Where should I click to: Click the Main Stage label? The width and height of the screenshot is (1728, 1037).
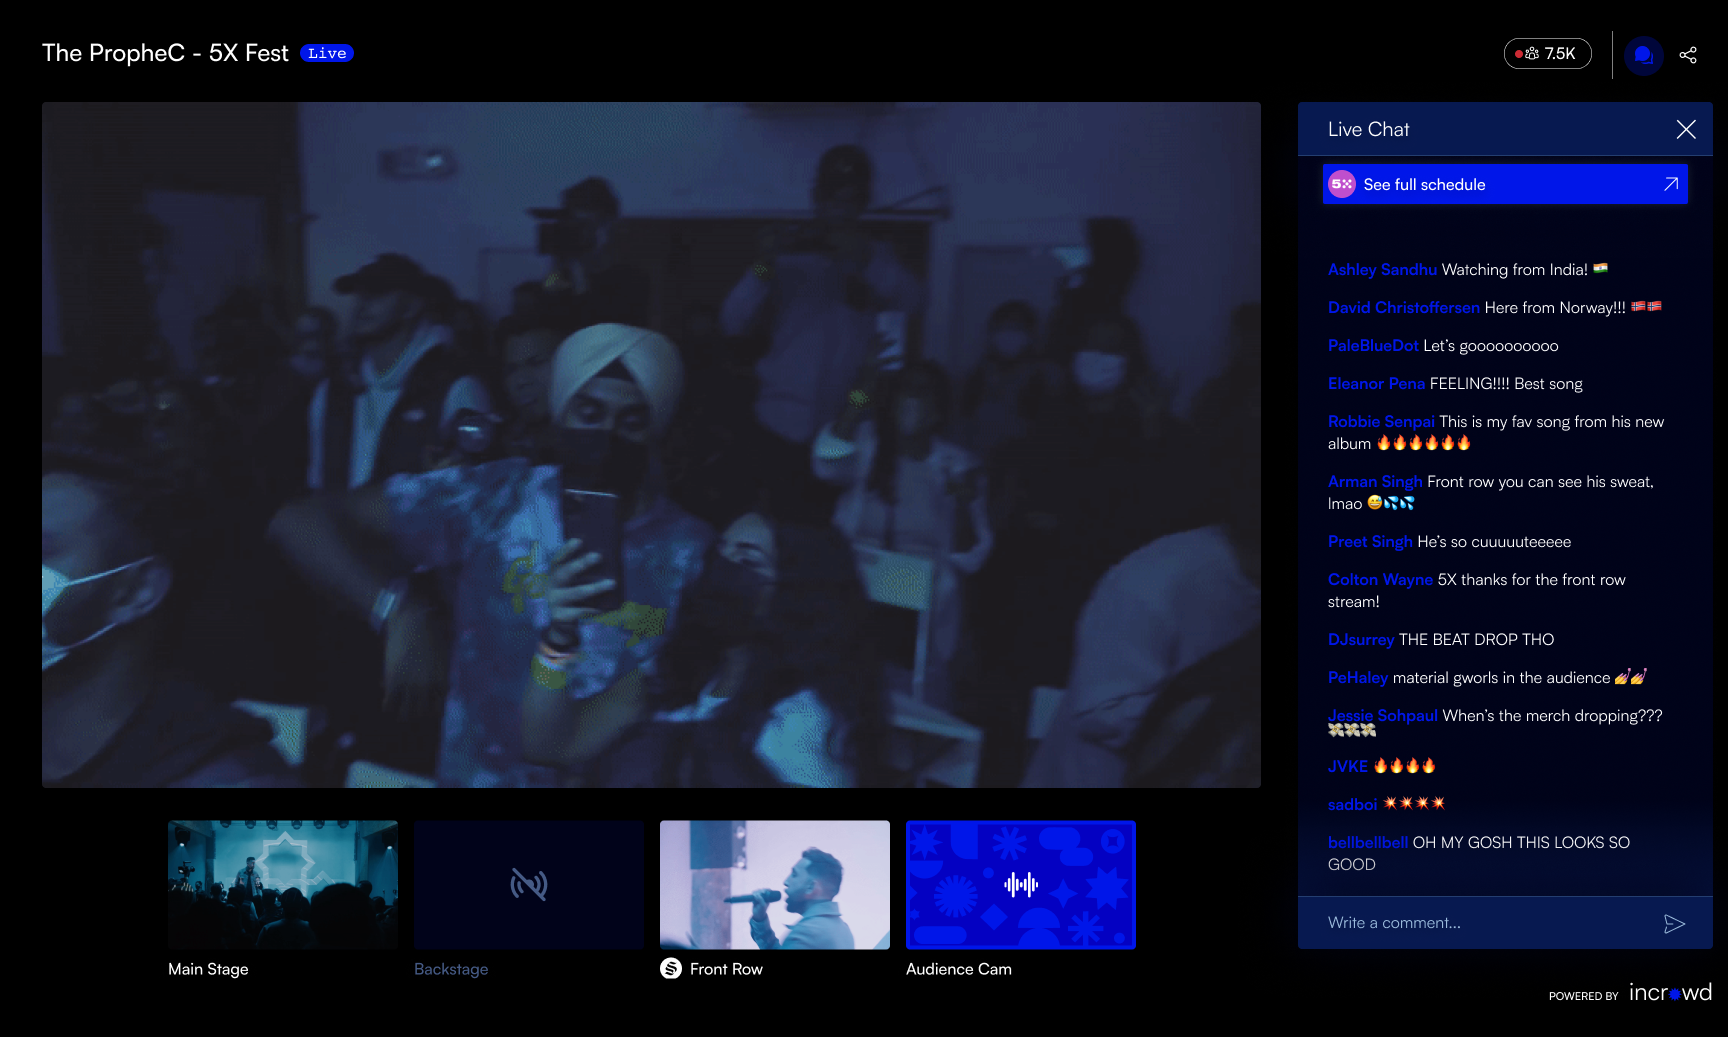[x=208, y=969]
